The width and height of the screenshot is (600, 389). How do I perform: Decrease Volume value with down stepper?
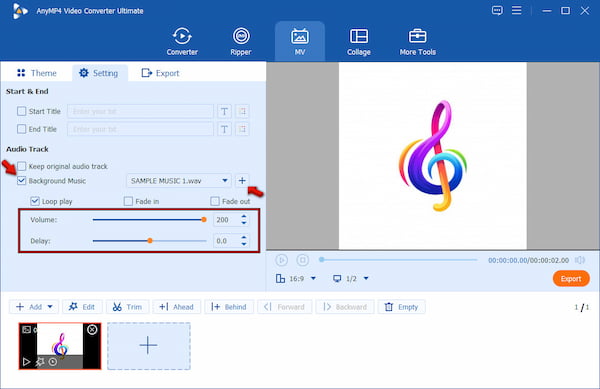tap(244, 223)
